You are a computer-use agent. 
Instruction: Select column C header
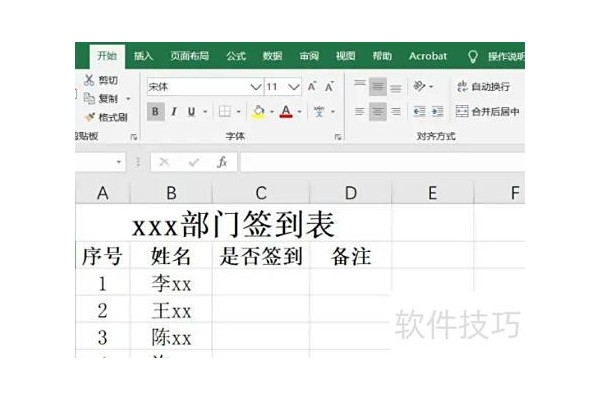pyautogui.click(x=261, y=193)
